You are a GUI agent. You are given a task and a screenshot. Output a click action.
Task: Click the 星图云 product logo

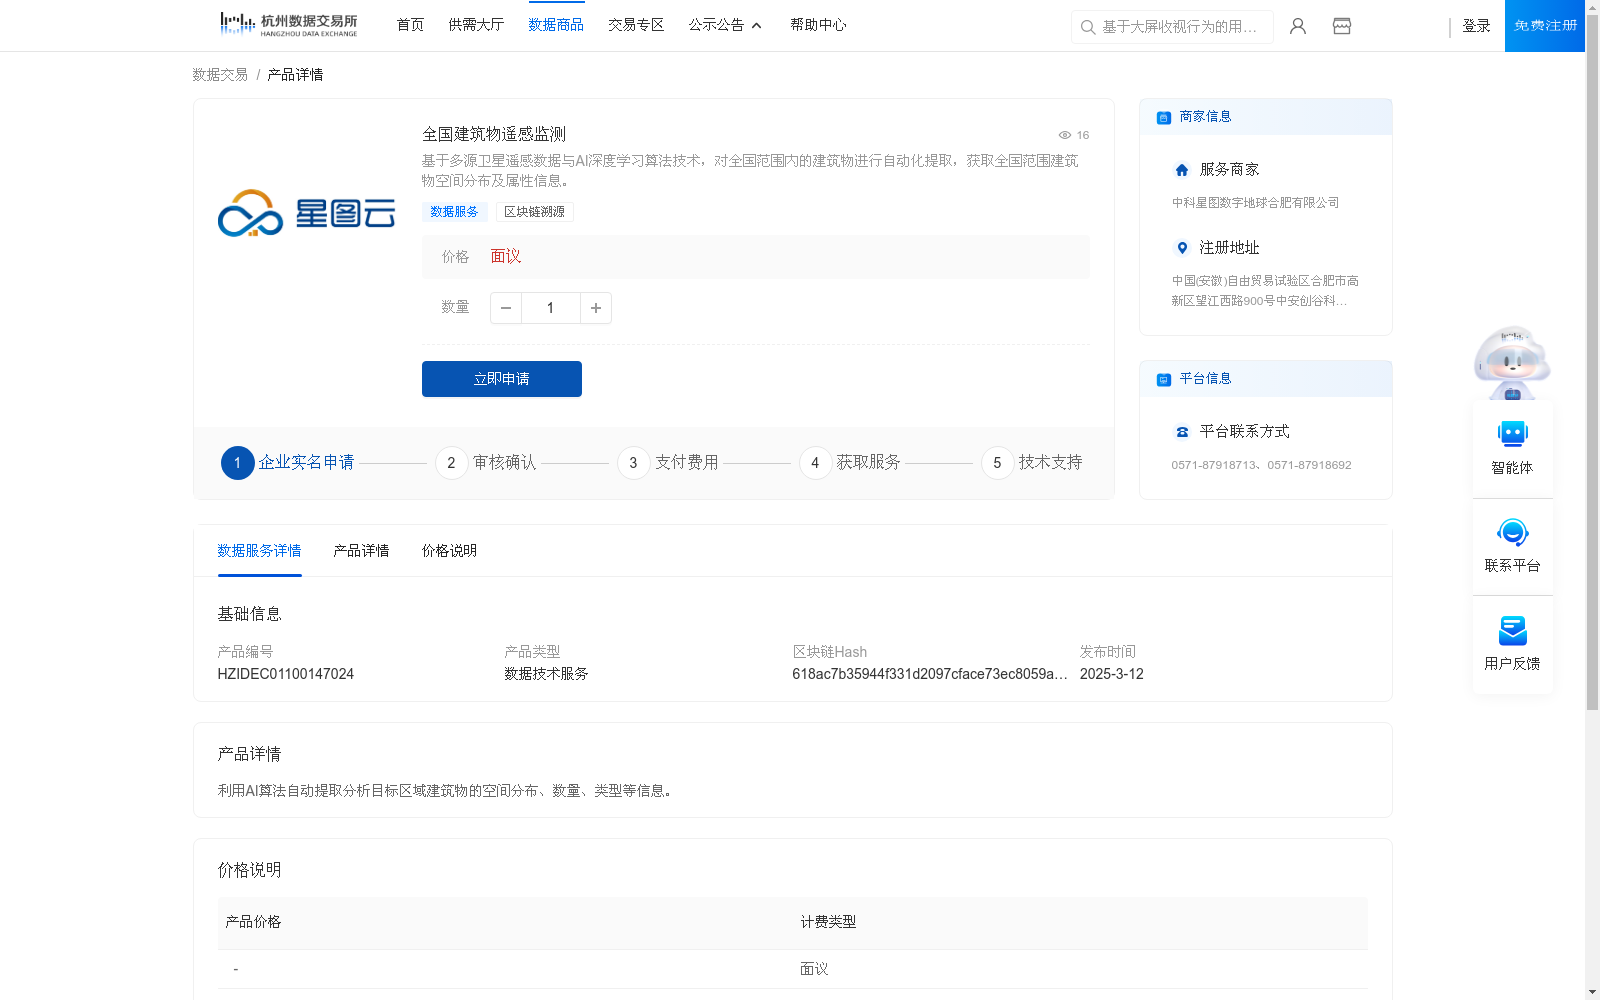pyautogui.click(x=307, y=213)
